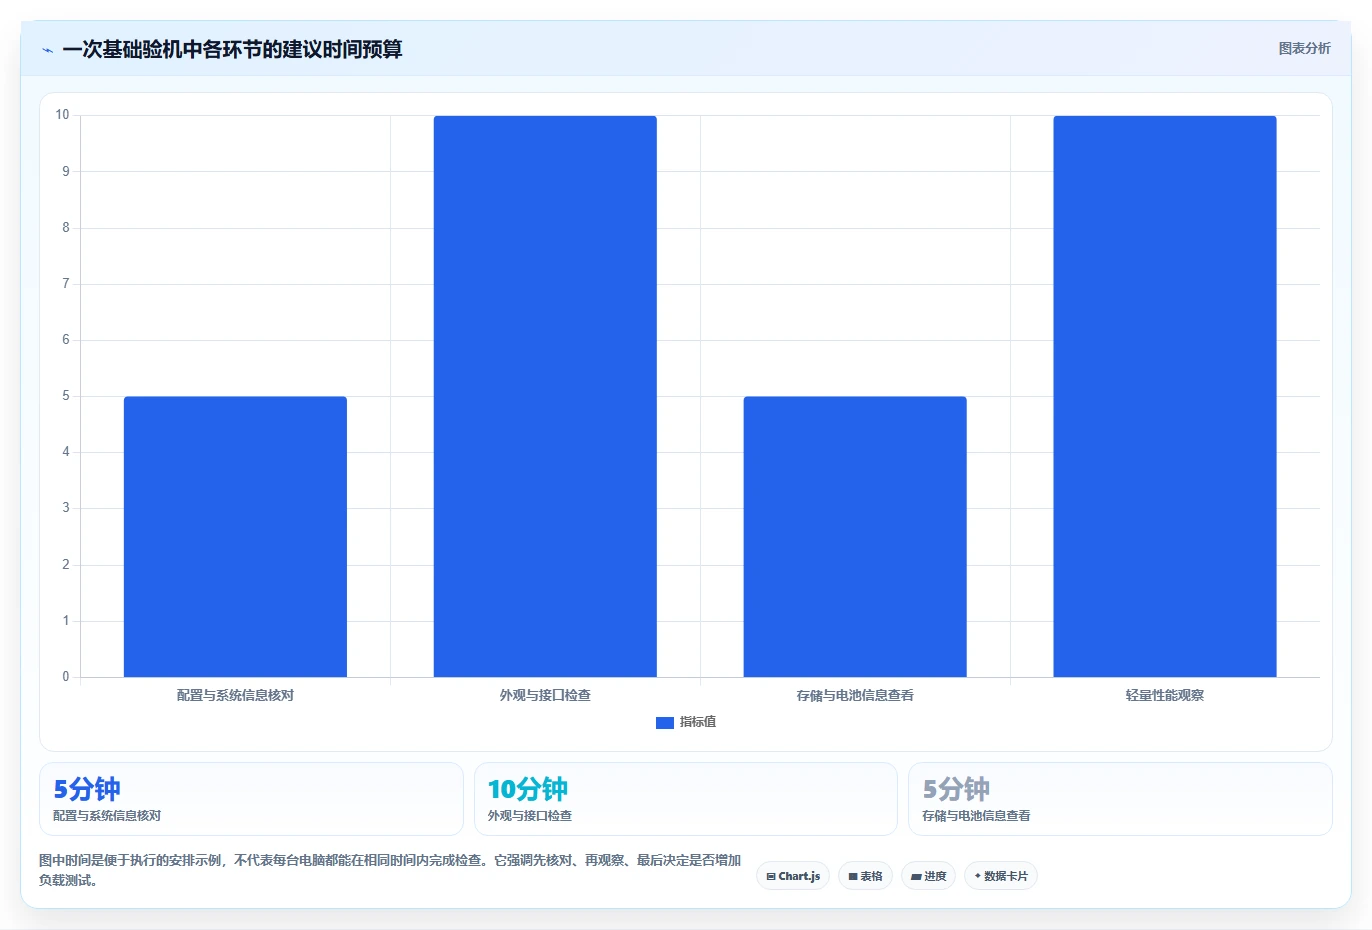Select the Chart.js tag chip
Screen dimensions: 1372x930
[793, 876]
